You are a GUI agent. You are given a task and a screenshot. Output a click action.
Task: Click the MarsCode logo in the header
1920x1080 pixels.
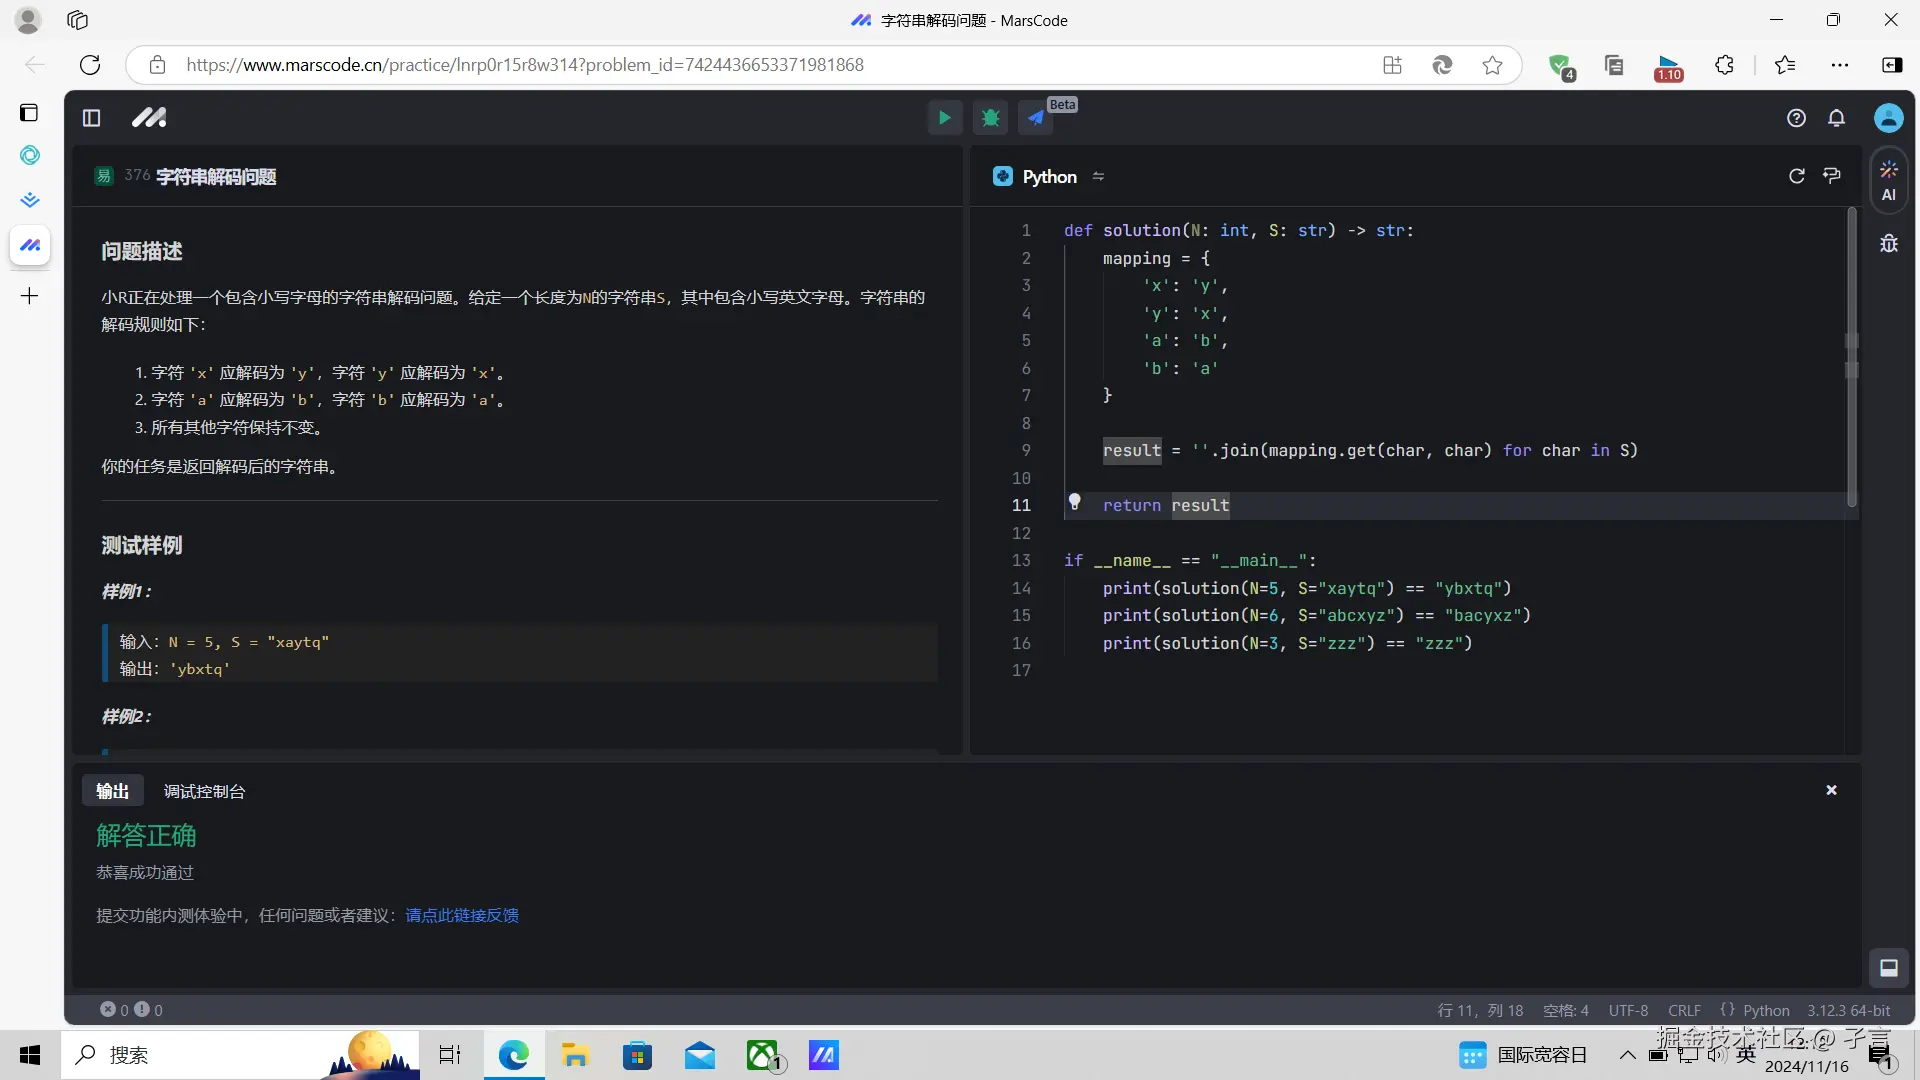click(x=149, y=118)
